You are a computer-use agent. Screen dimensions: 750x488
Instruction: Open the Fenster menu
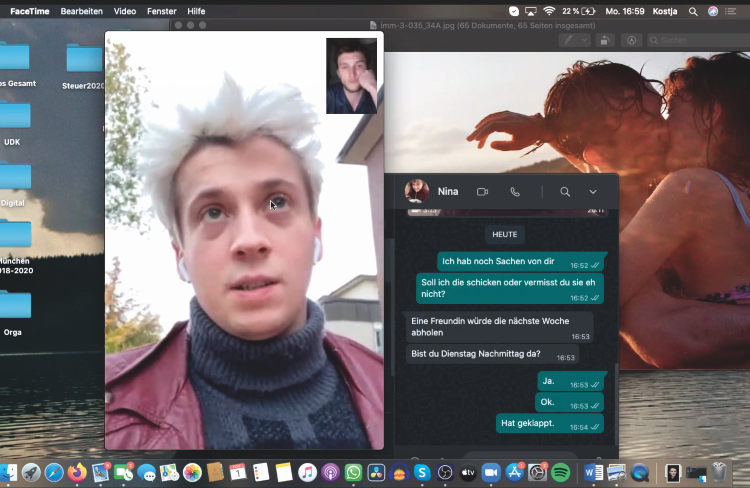tap(162, 11)
